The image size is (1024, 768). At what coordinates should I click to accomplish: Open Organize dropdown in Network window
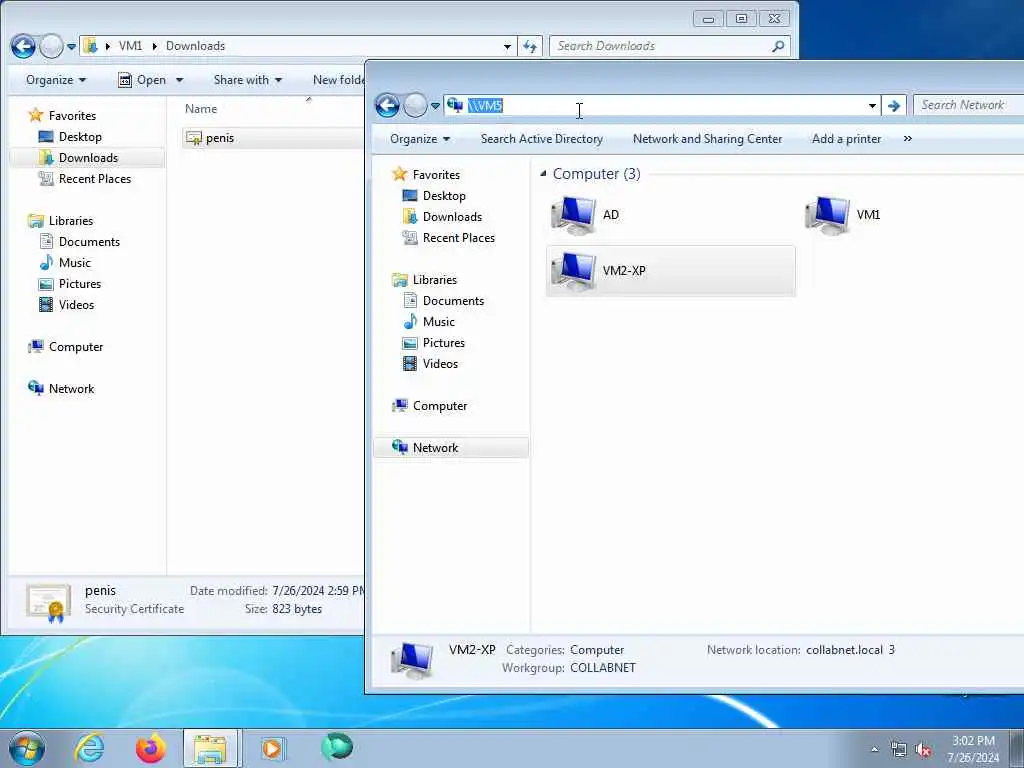420,139
